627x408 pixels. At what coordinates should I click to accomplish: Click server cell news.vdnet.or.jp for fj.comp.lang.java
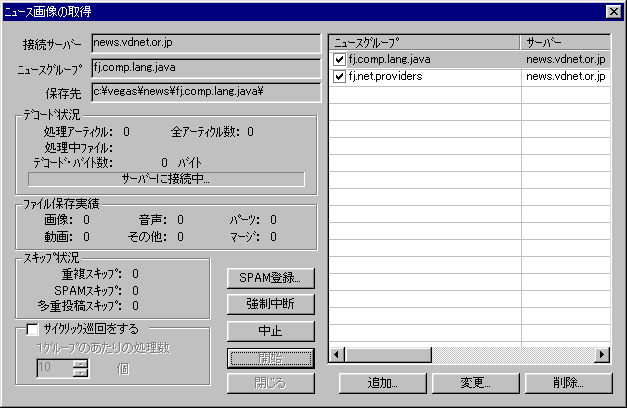click(565, 60)
